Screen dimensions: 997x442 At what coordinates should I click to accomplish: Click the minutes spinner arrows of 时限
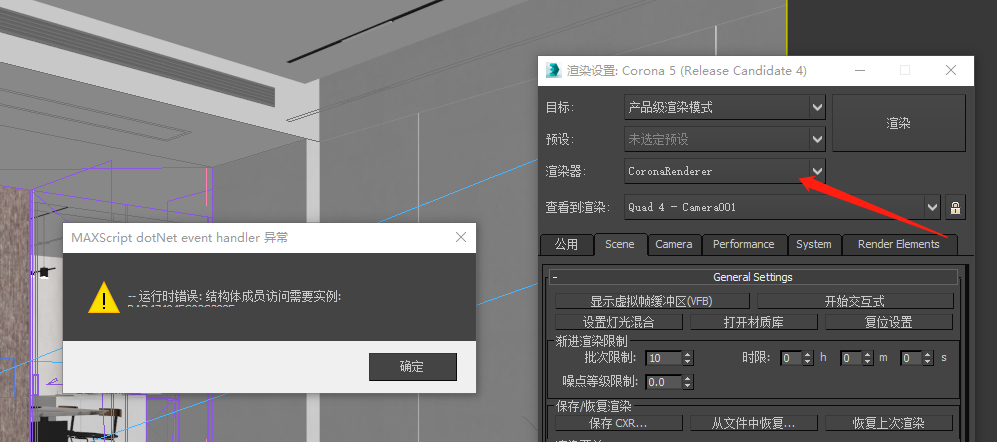(868, 358)
